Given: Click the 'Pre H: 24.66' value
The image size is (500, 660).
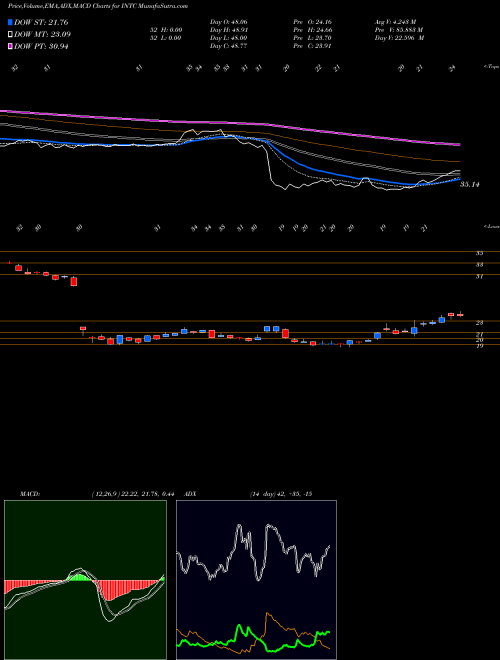Looking at the screenshot, I should click(x=314, y=29).
